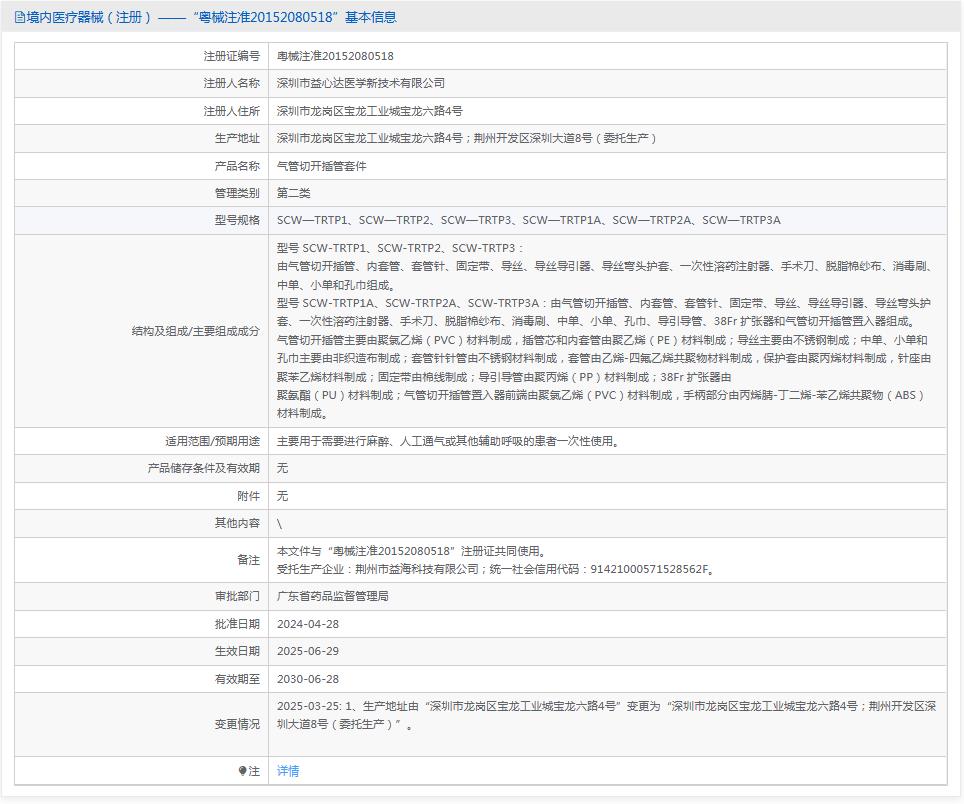Click registrant name 深圳市益心达医学新技术有限公司
Screen dimensions: 964x804
pos(361,84)
